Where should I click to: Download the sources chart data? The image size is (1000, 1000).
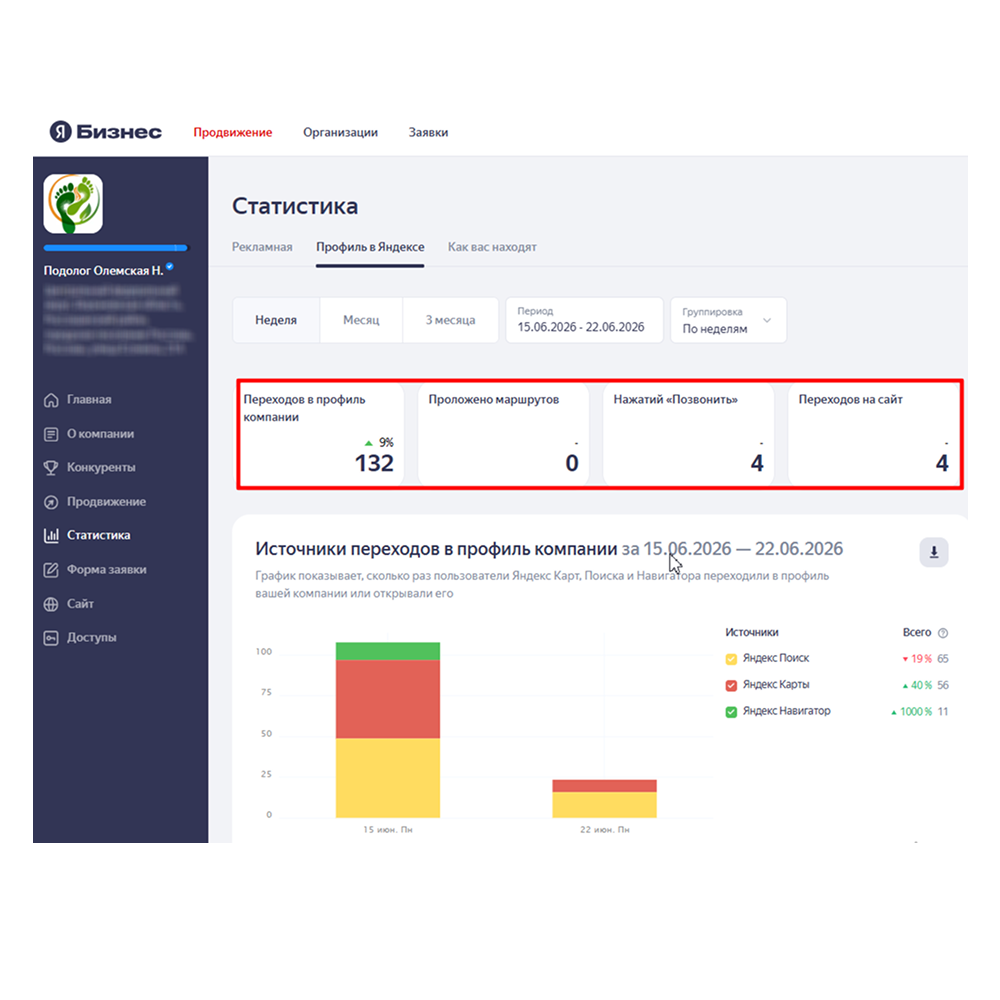(934, 552)
